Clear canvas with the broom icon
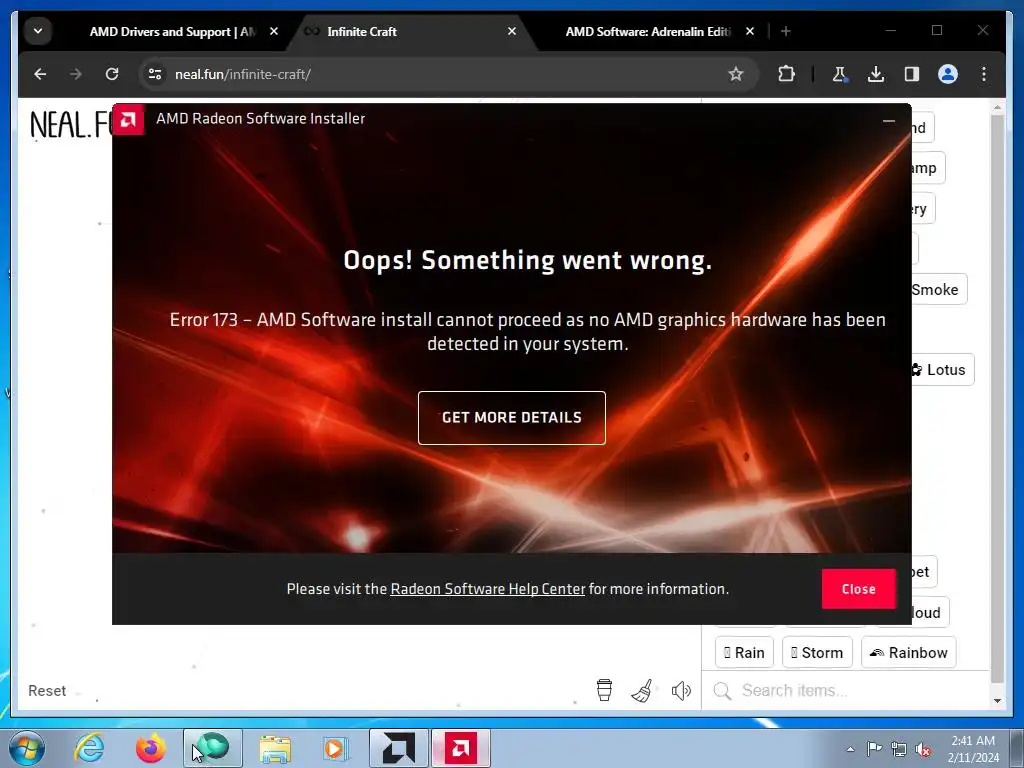The height and width of the screenshot is (768, 1024). [643, 690]
